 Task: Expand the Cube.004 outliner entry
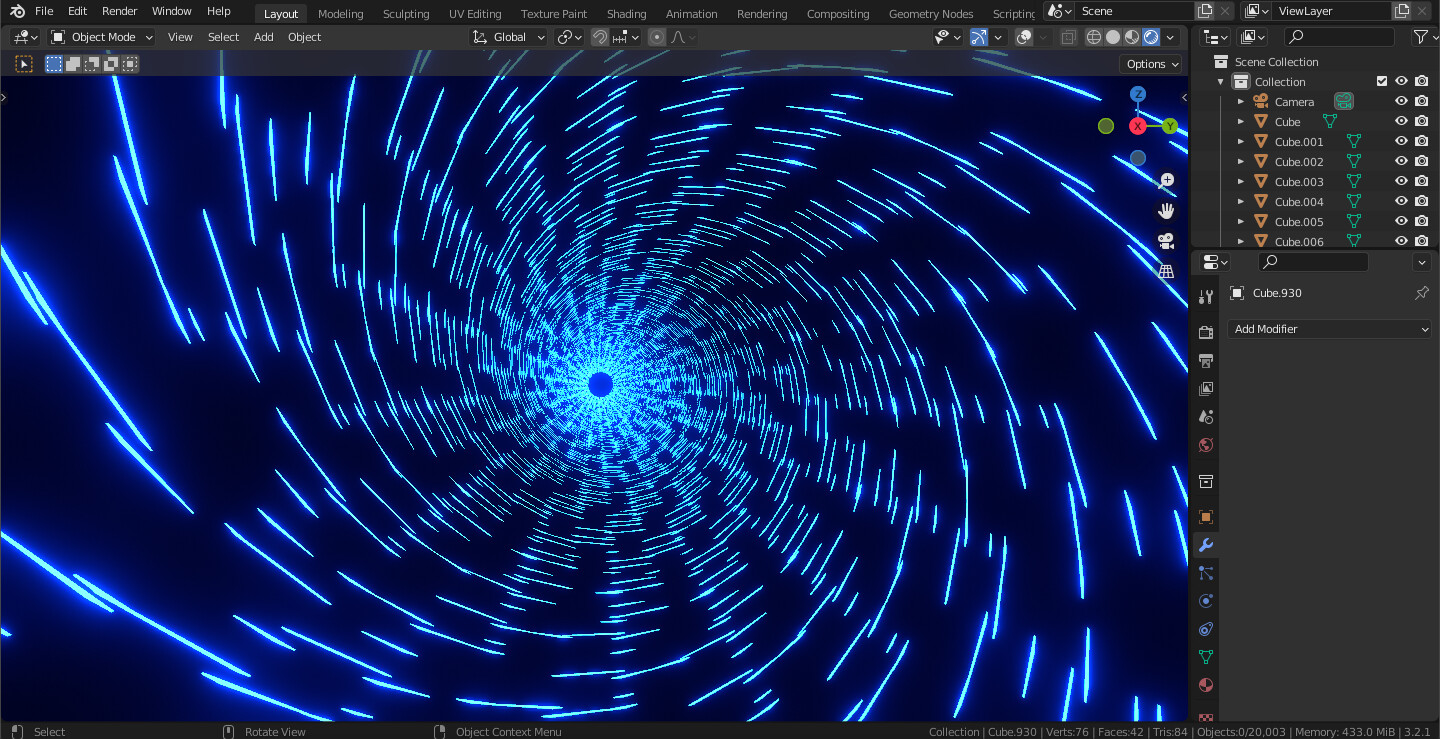1240,201
